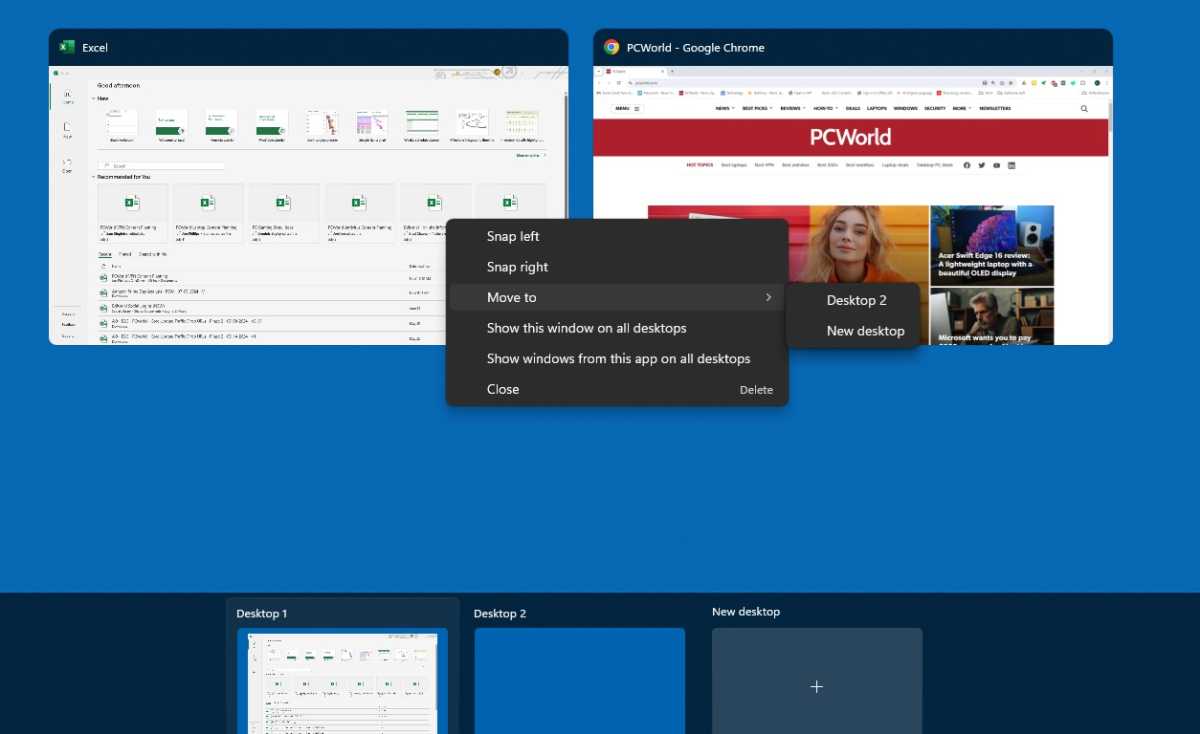Click the Desktop 2 name label
Screen dimensions: 1200x734
pyautogui.click(x=500, y=613)
